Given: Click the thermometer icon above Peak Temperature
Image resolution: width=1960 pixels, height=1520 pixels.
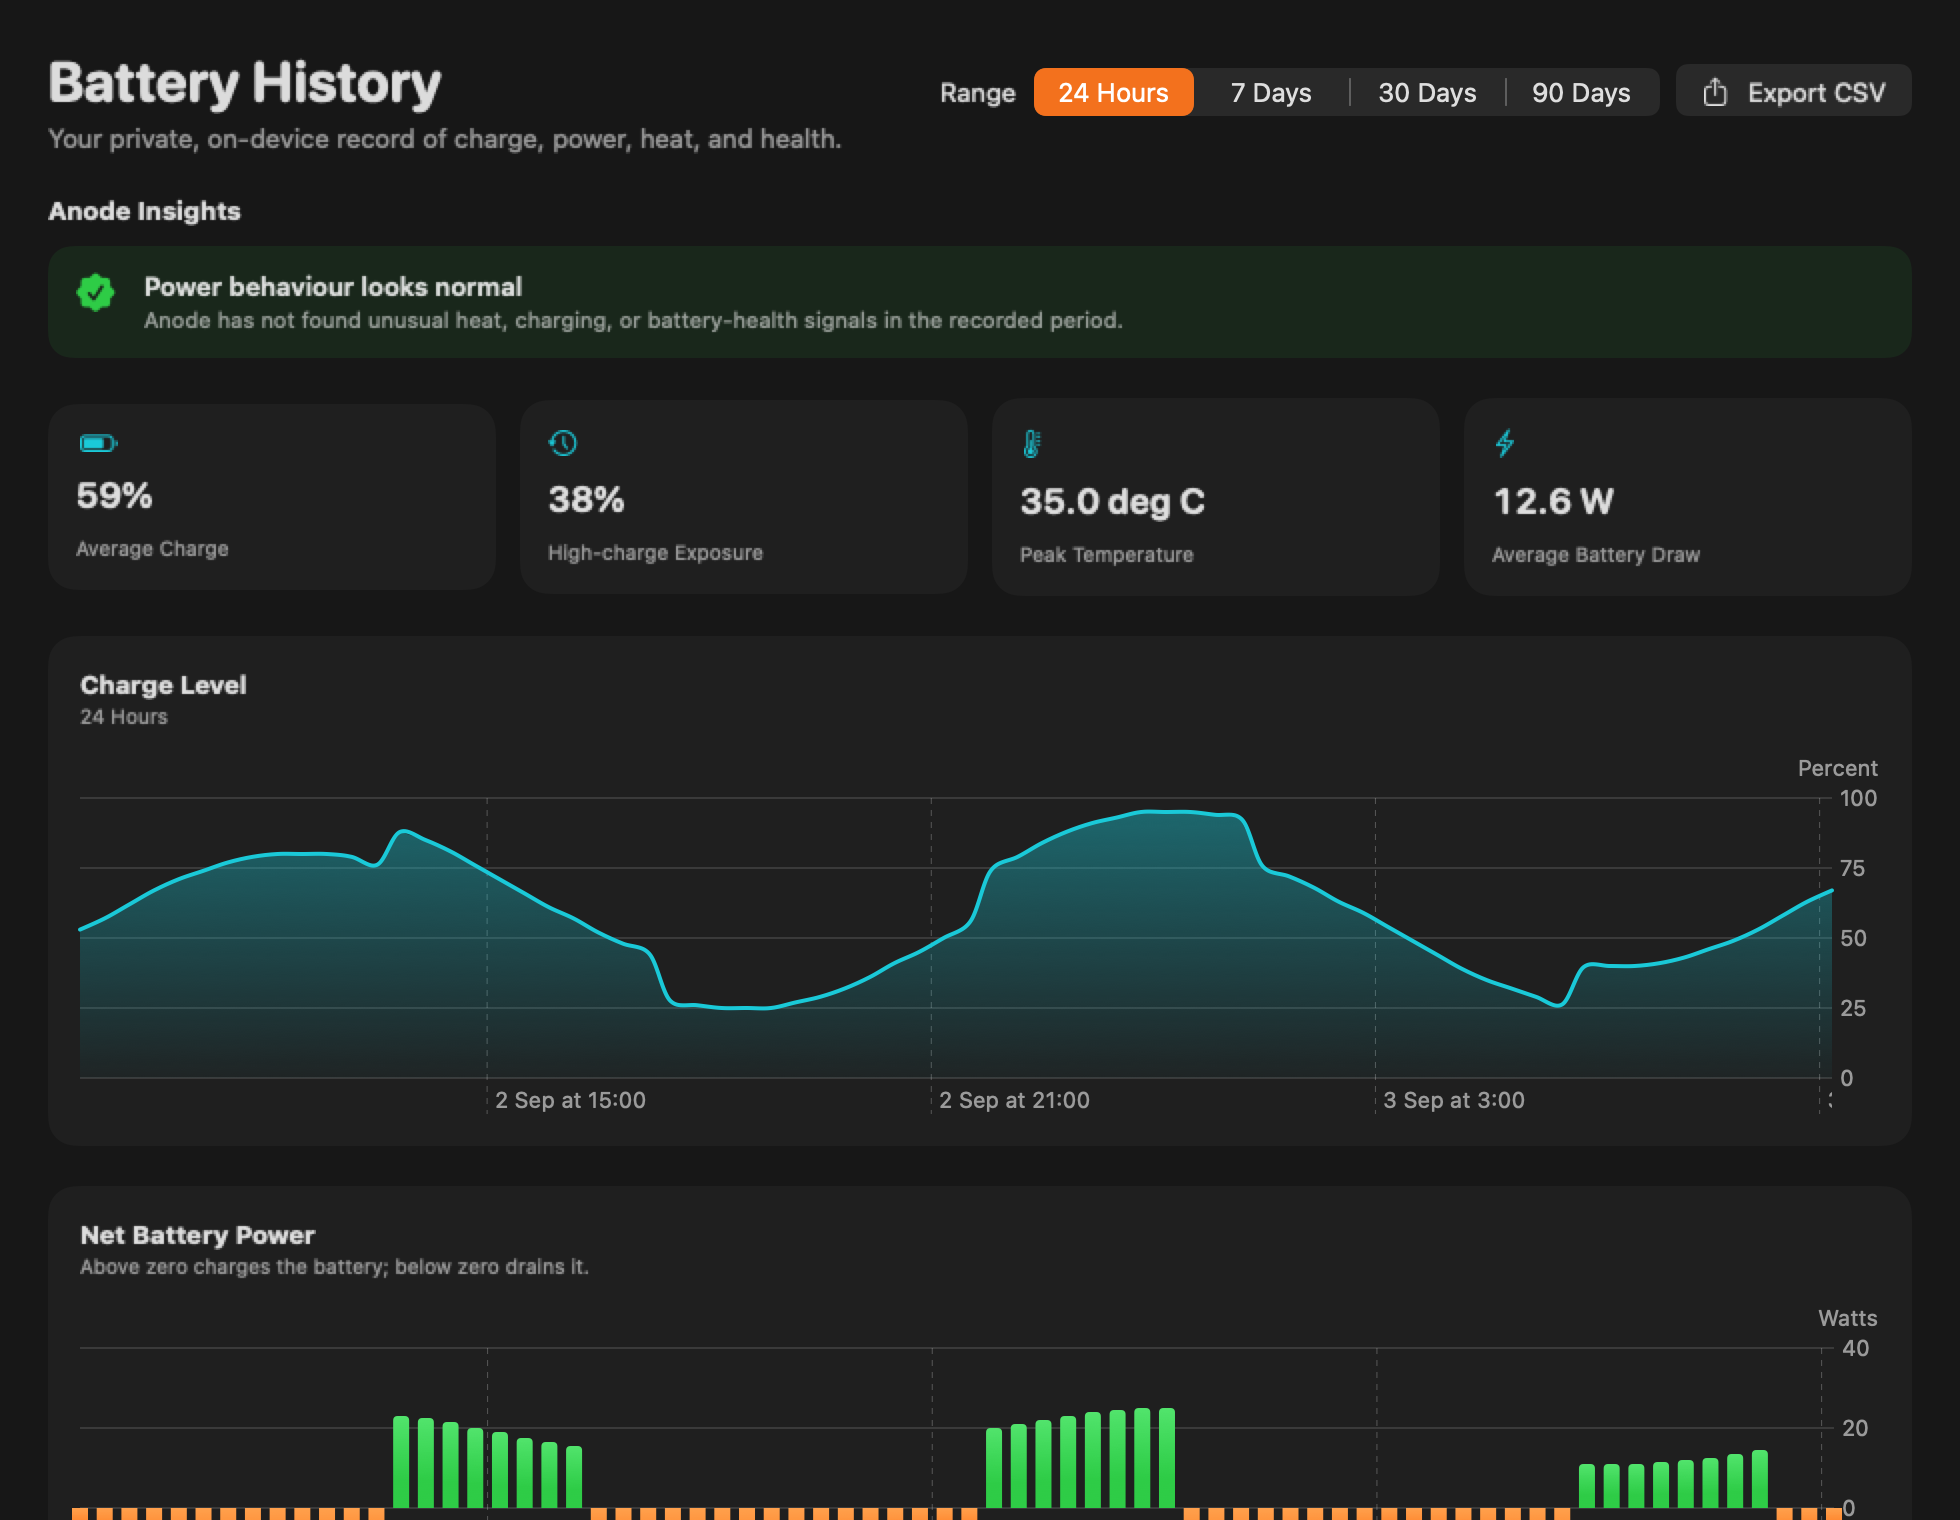Looking at the screenshot, I should 1032,444.
